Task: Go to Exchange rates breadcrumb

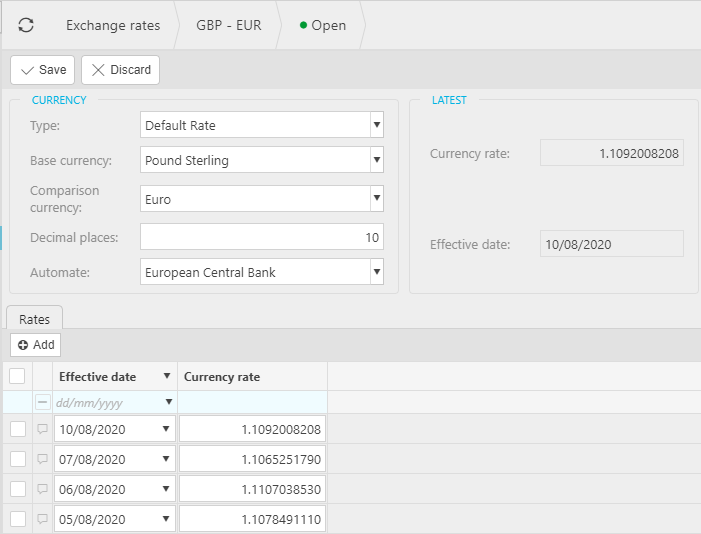Action: 113,25
